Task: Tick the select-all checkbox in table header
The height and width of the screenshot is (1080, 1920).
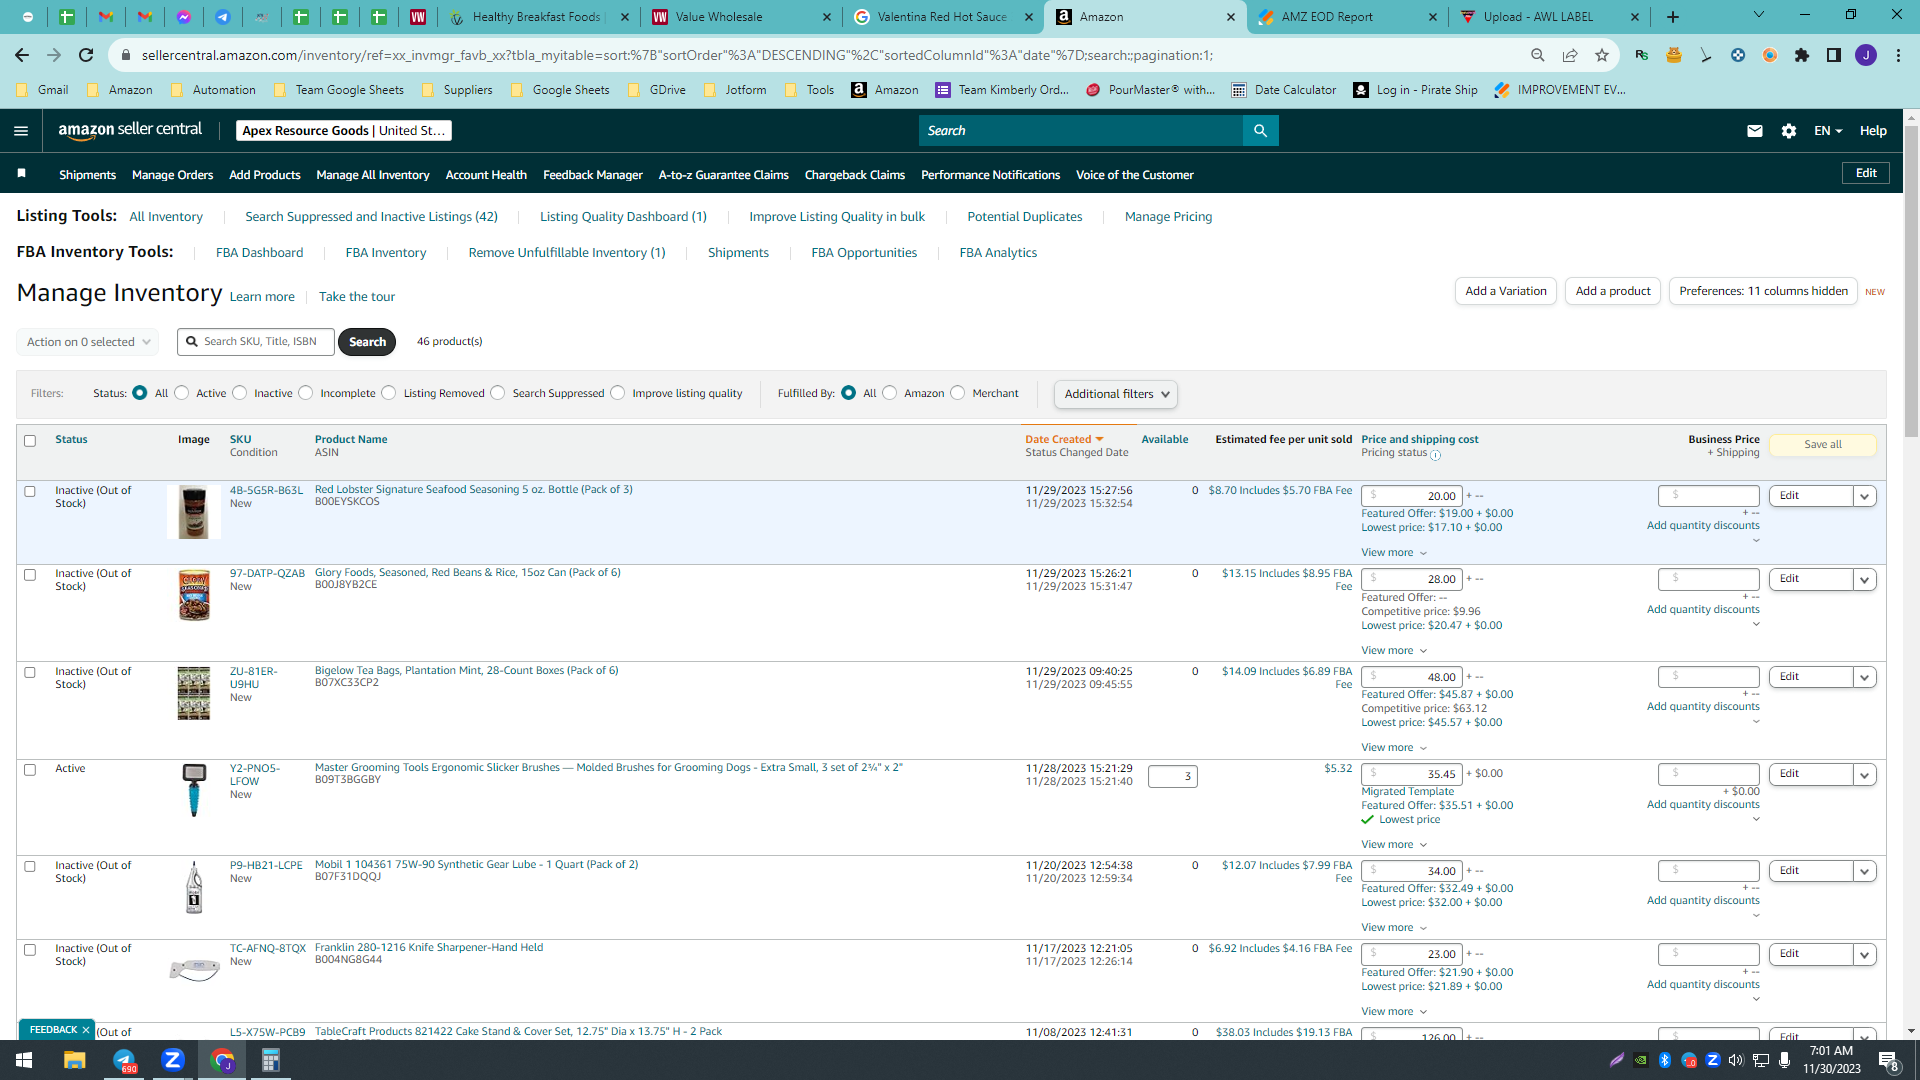Action: click(x=30, y=441)
